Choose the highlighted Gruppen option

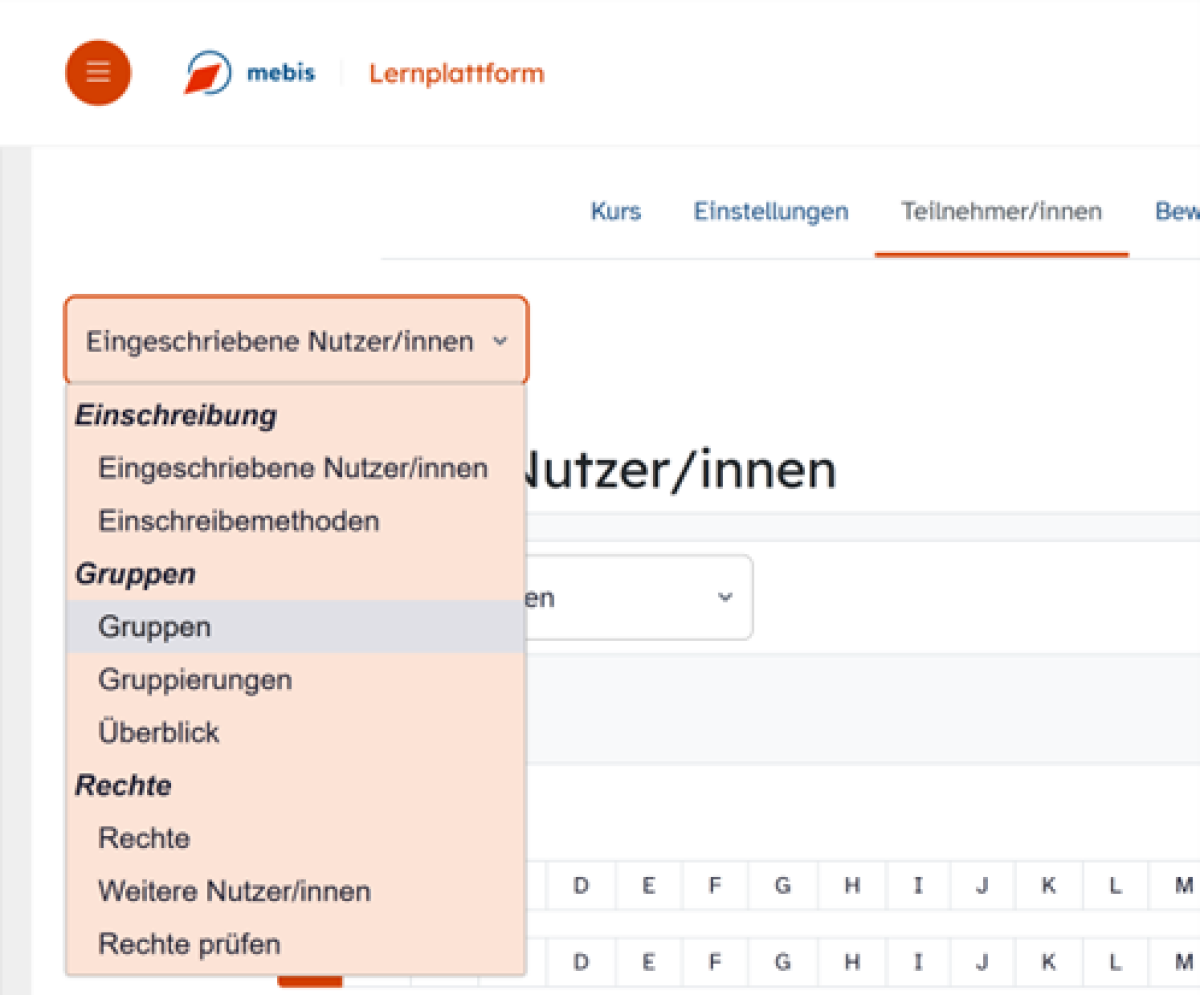coord(154,627)
